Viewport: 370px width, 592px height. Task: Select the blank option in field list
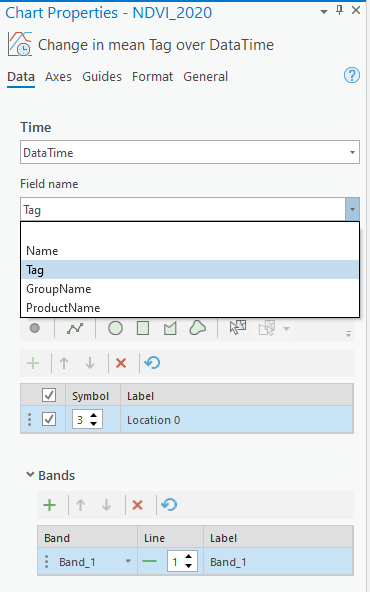pos(190,233)
